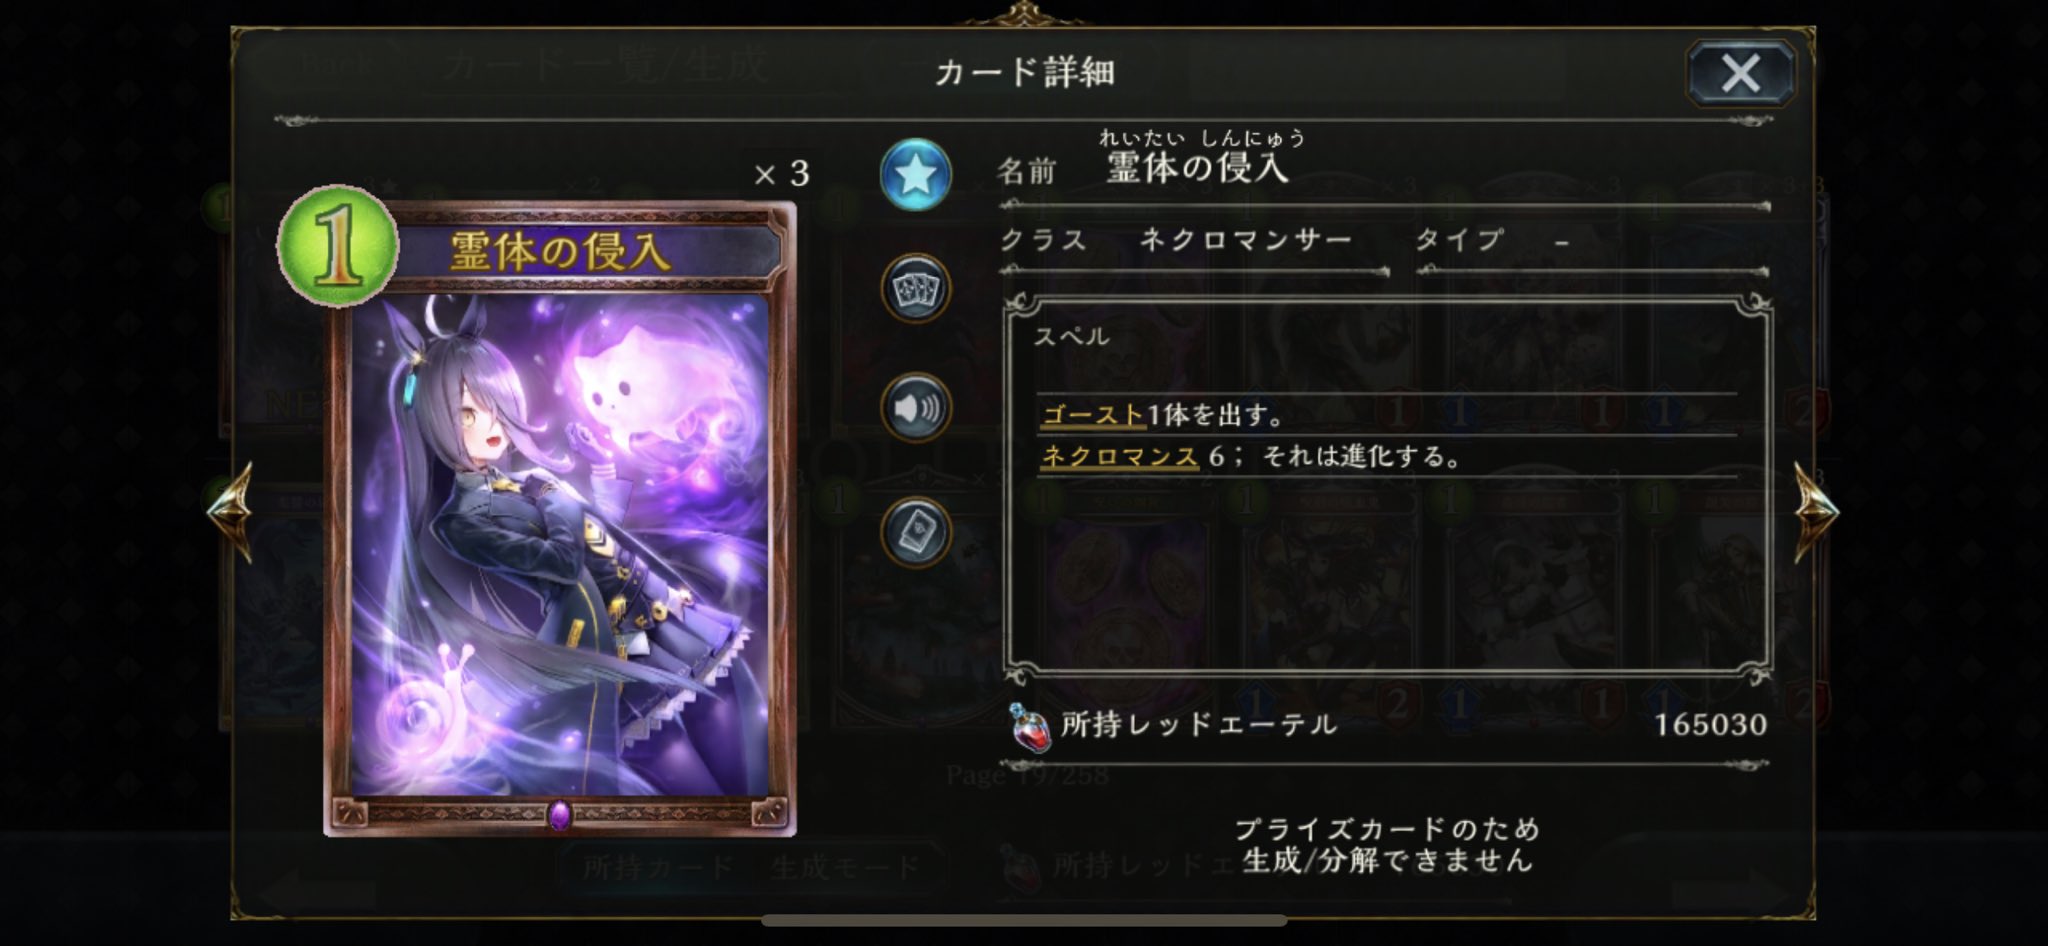Click the × 3 owned count
Image resolution: width=2048 pixels, height=946 pixels.
point(782,175)
